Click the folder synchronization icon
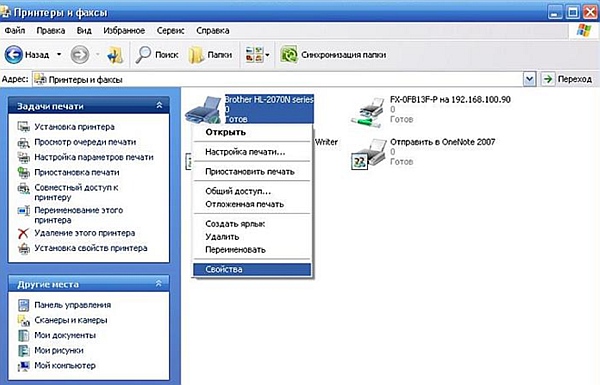600x385 pixels. [289, 55]
